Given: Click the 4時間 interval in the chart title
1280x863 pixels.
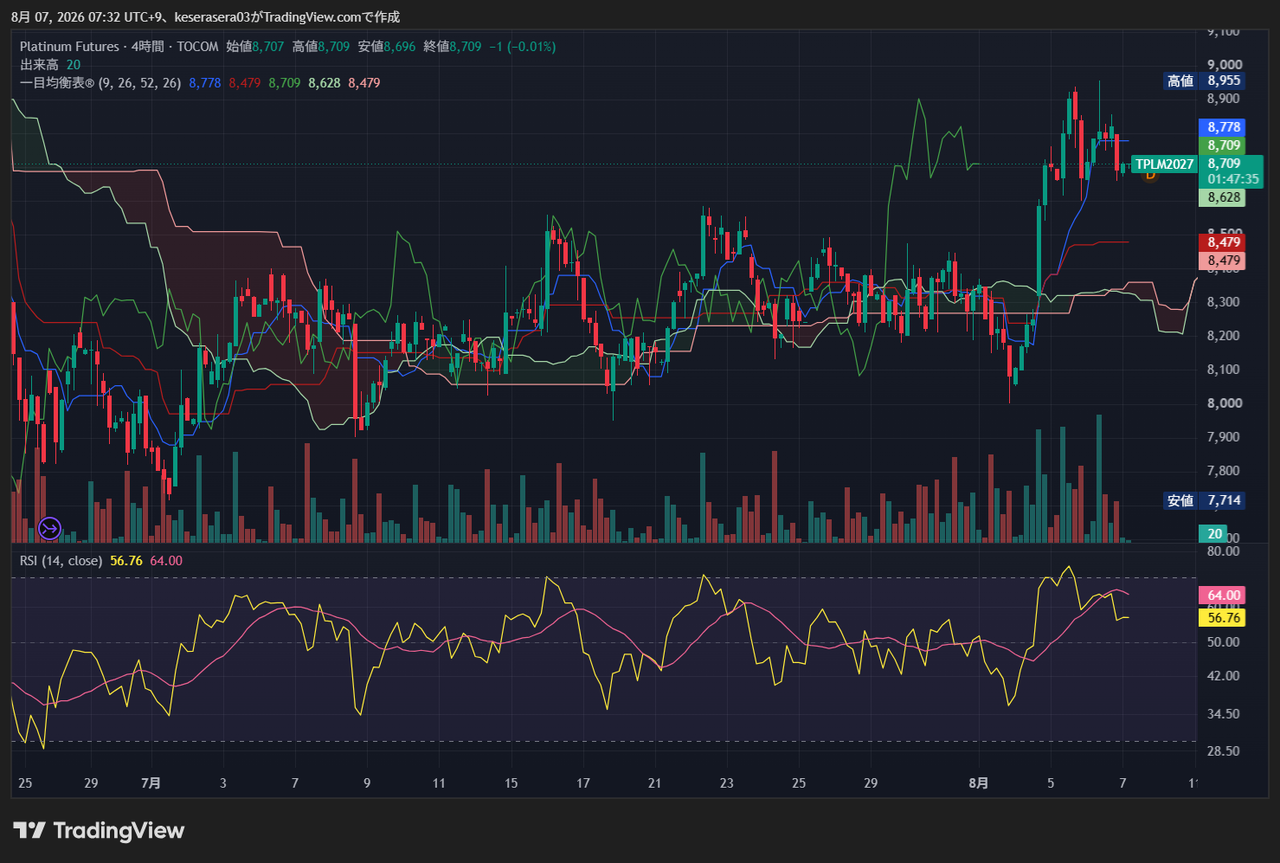Looking at the screenshot, I should click(147, 46).
